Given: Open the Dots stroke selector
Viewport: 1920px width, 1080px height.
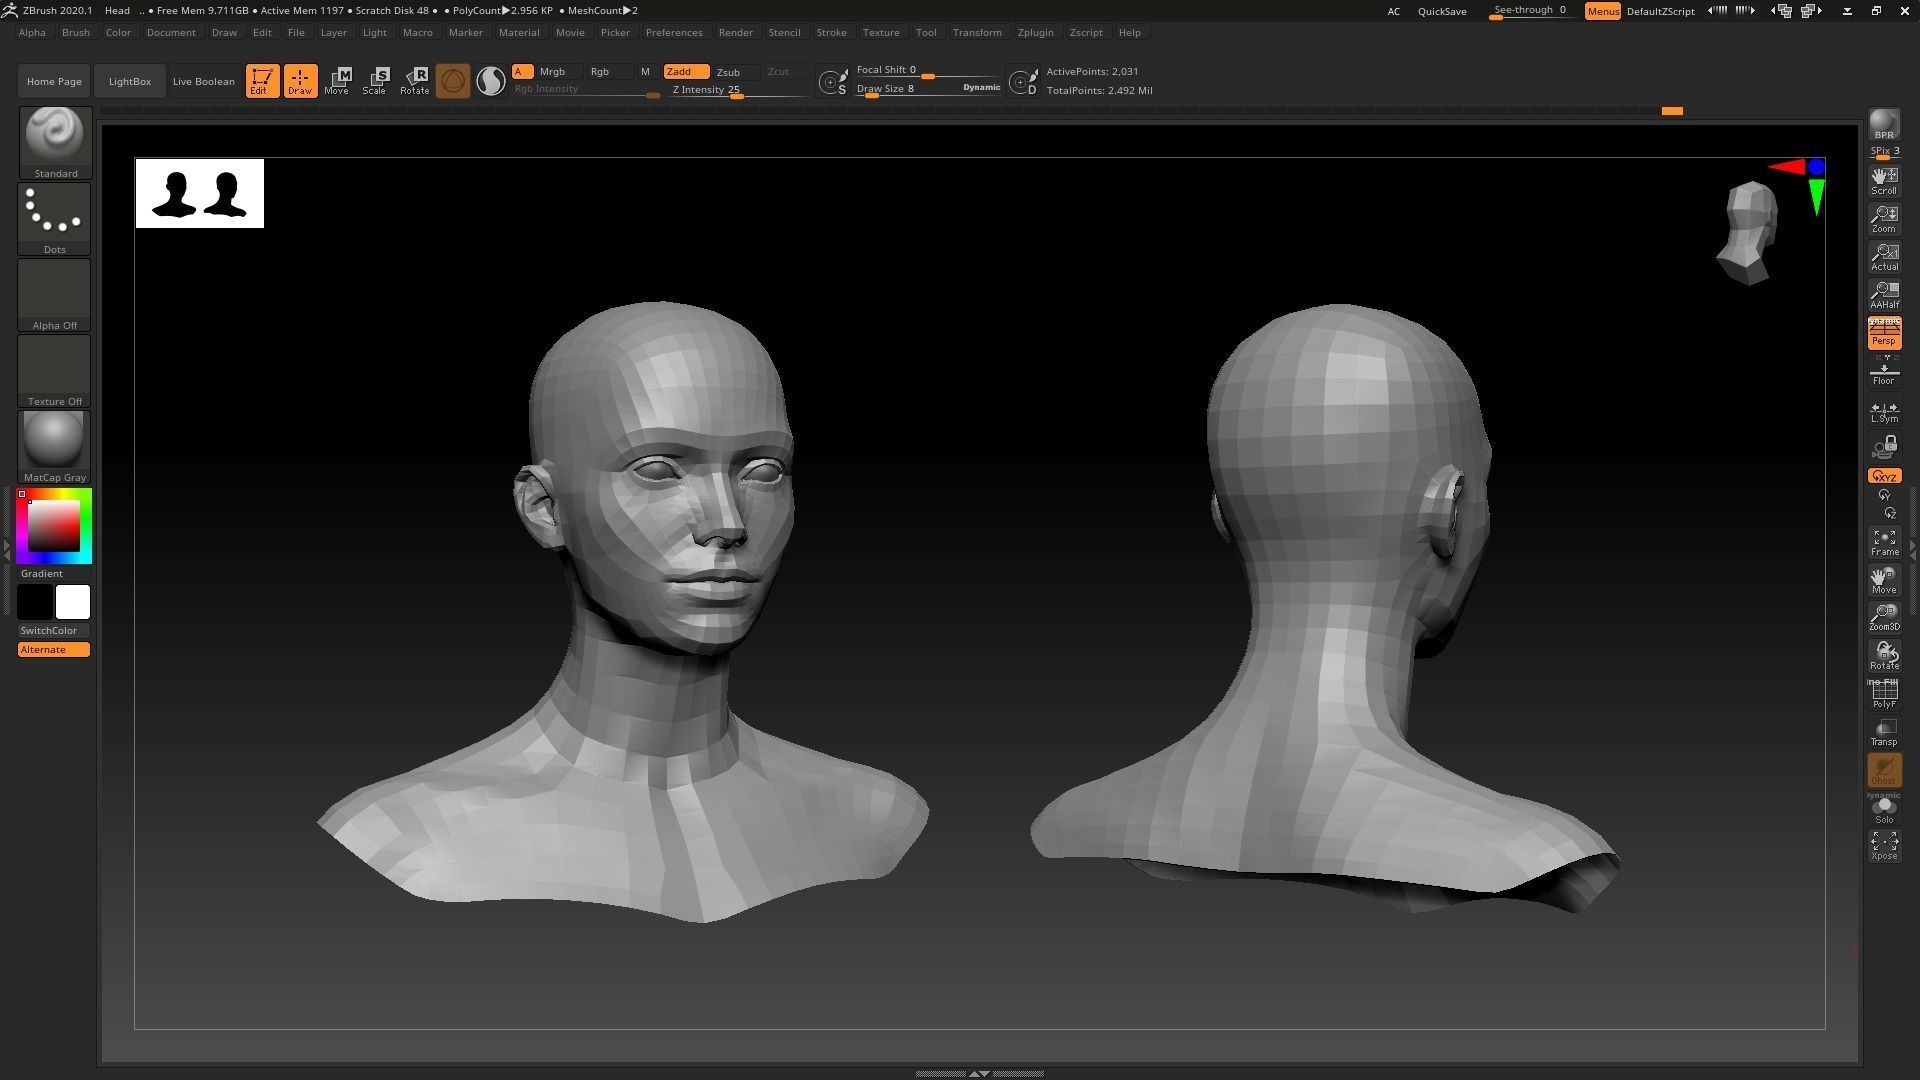Looking at the screenshot, I should [x=55, y=219].
